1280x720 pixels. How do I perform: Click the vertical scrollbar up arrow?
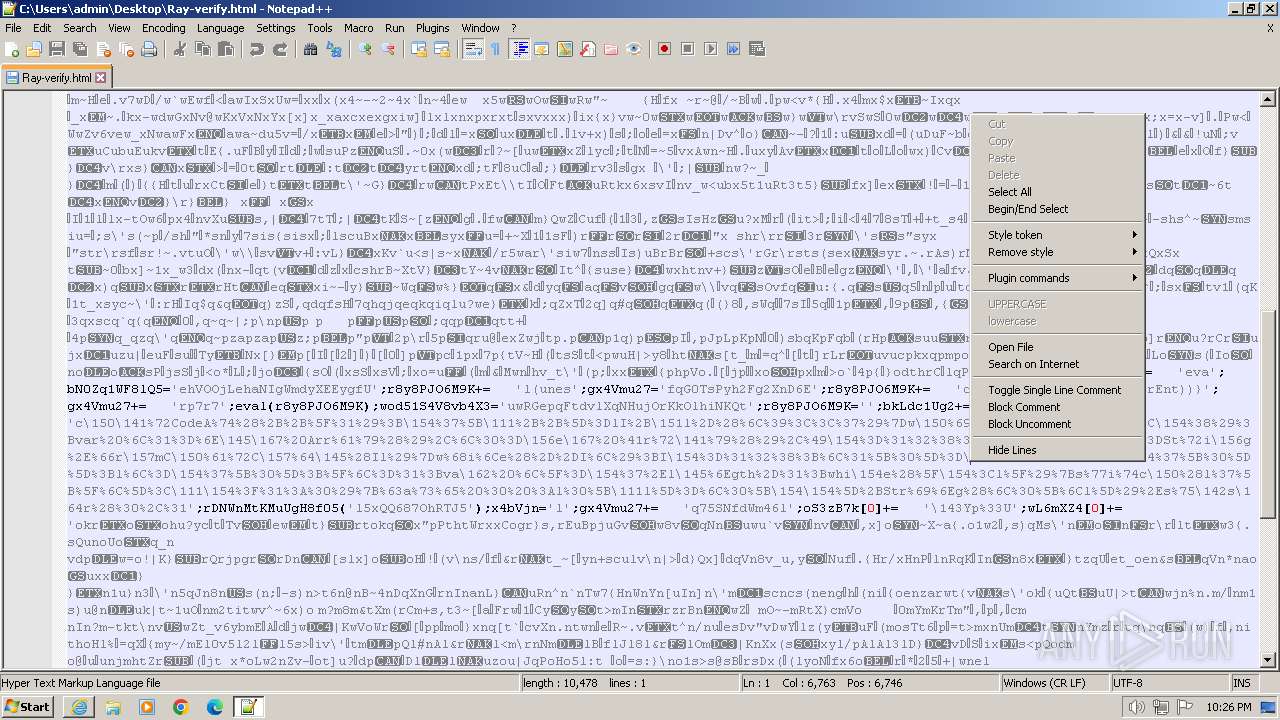click(x=1269, y=98)
